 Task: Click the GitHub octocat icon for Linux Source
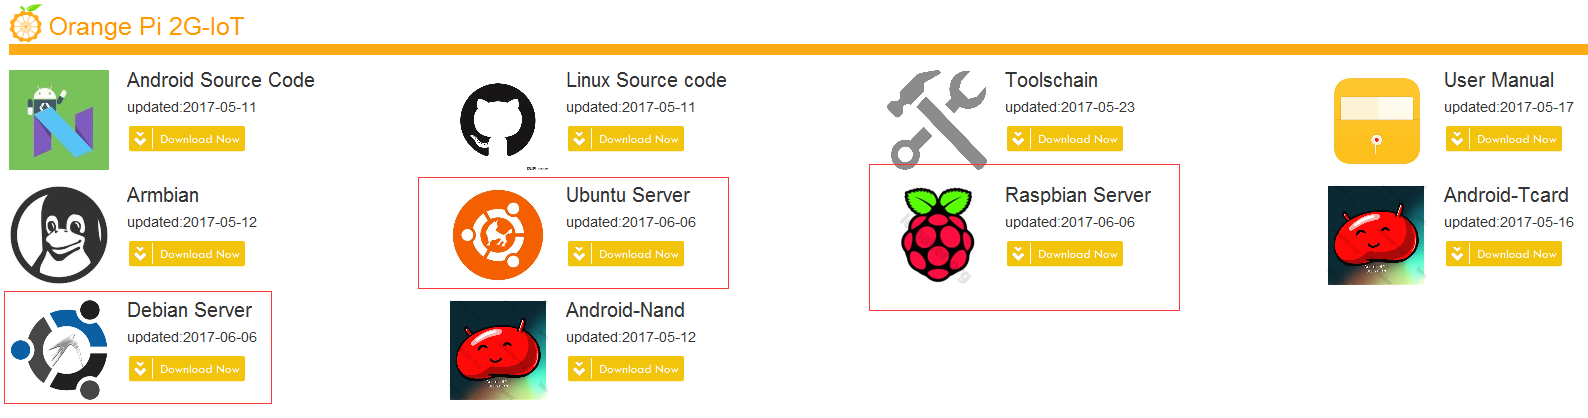click(498, 120)
